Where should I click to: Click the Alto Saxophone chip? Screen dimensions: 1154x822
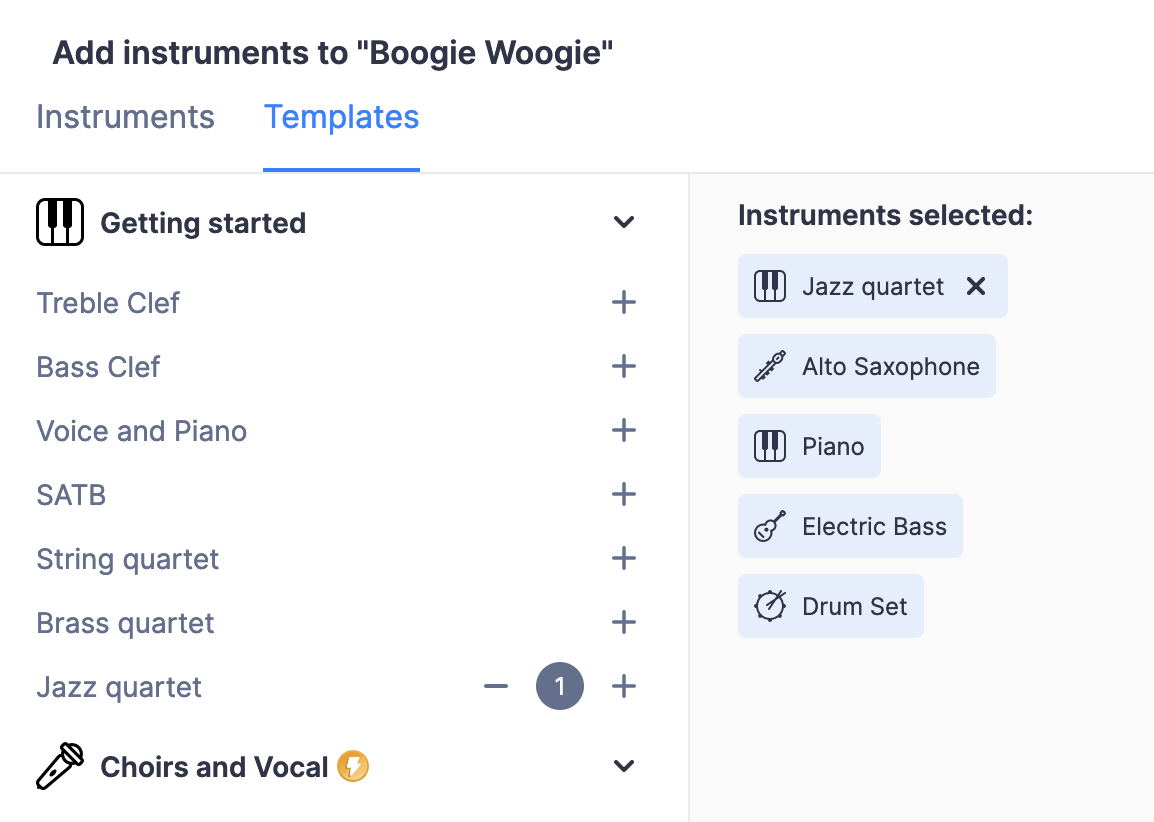[867, 366]
